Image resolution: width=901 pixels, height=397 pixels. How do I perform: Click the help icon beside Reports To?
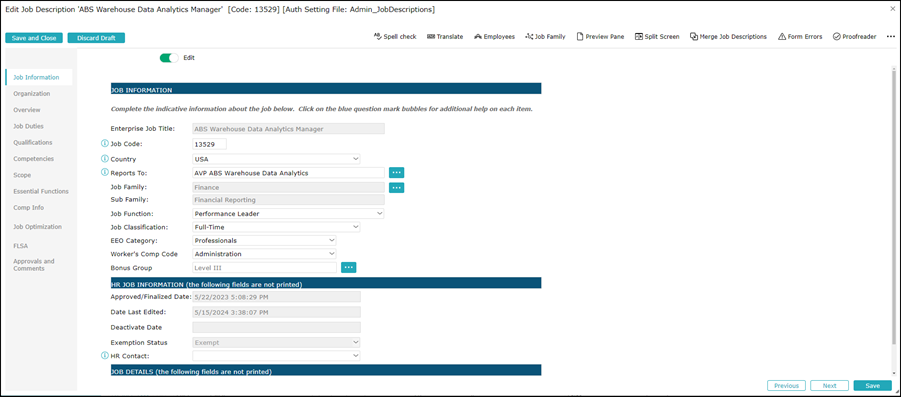(105, 172)
